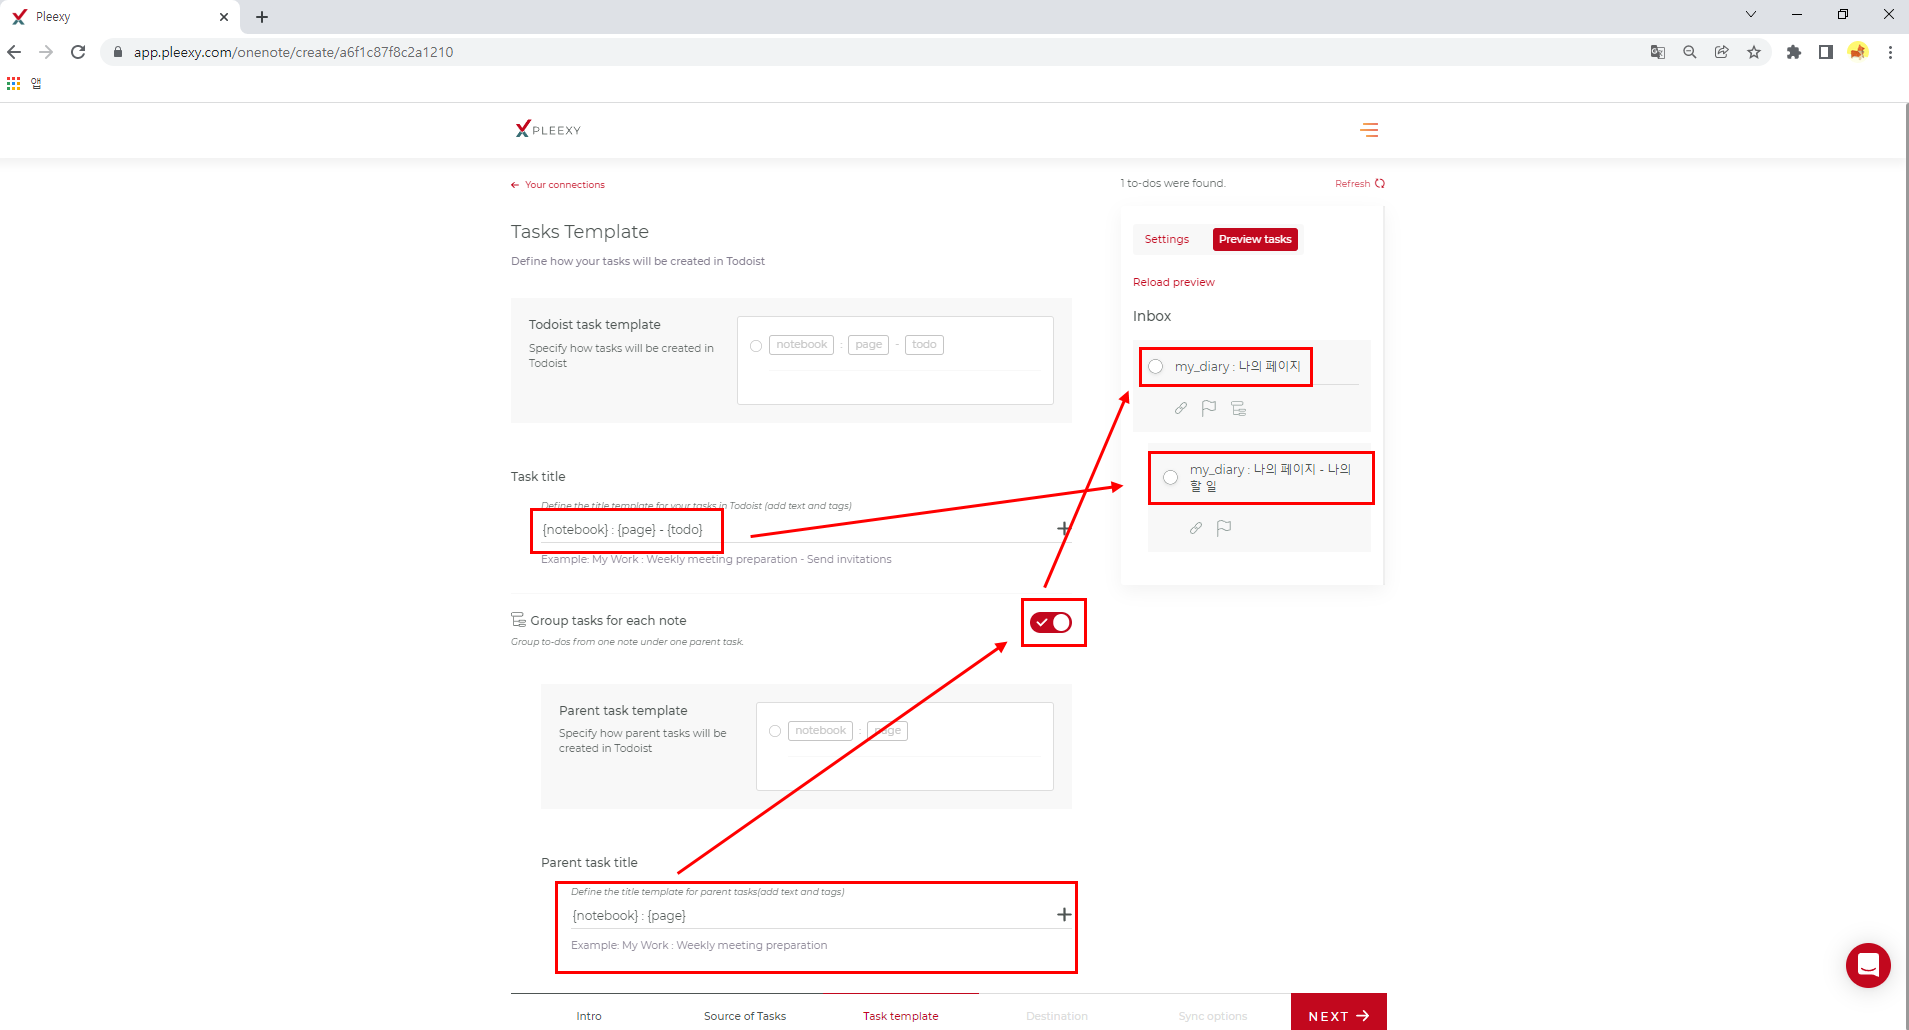The height and width of the screenshot is (1030, 1909).
Task: Switch to the Preview tasks tab
Action: [x=1255, y=239]
